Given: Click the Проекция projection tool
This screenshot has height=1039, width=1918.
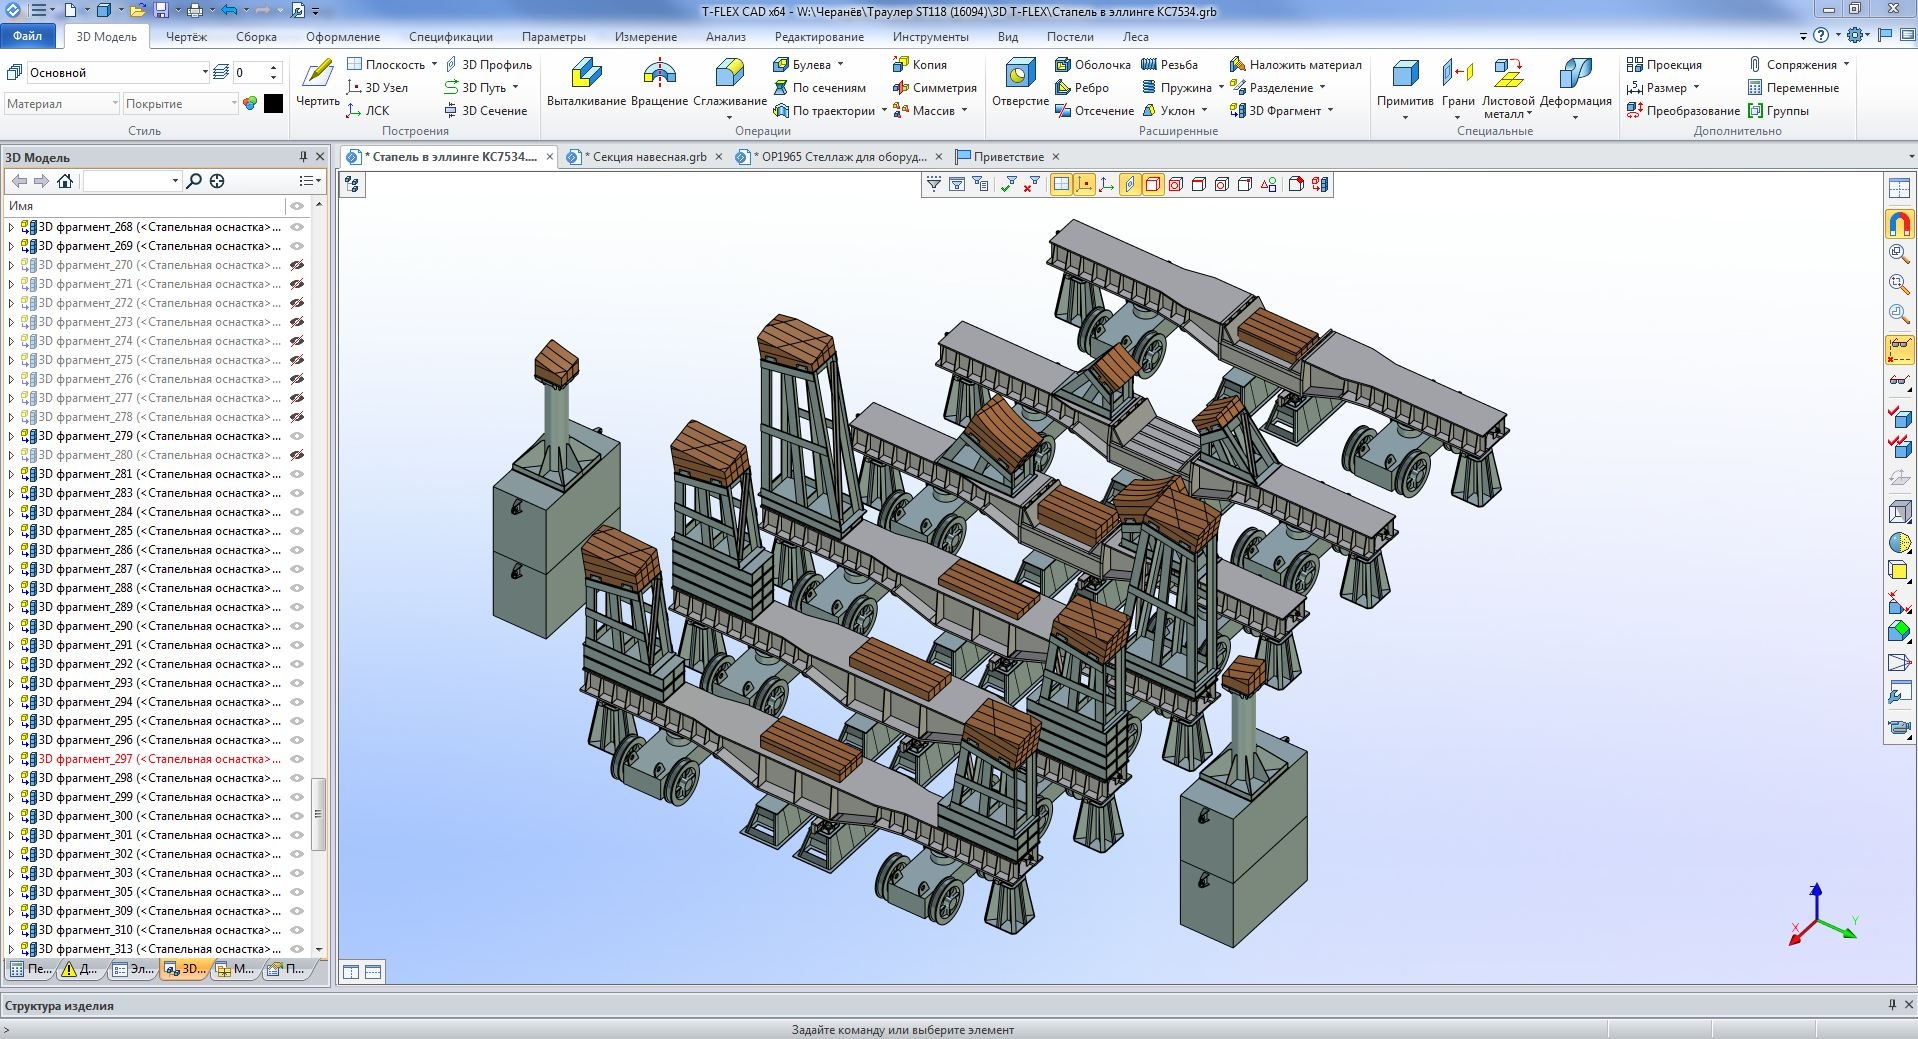Looking at the screenshot, I should tap(1664, 64).
